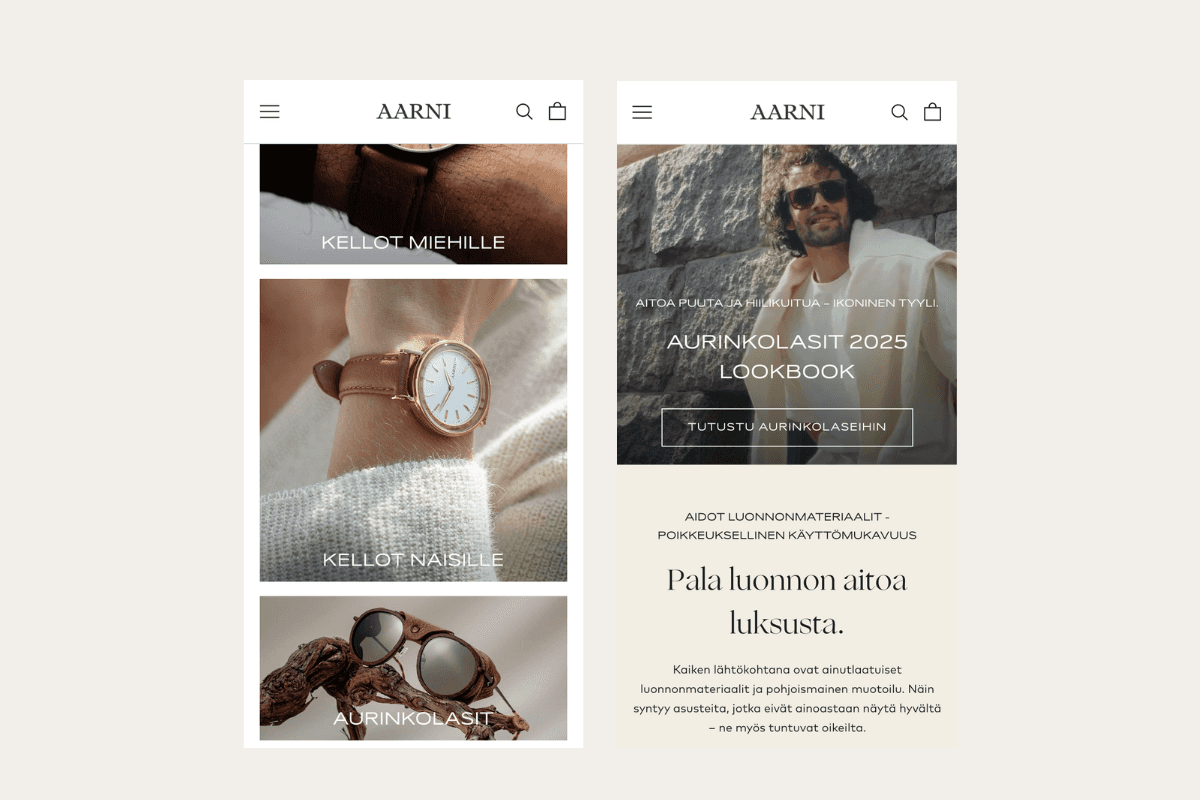The height and width of the screenshot is (800, 1200).
Task: Open the Aurinkolasit category tile
Action: click(x=413, y=668)
